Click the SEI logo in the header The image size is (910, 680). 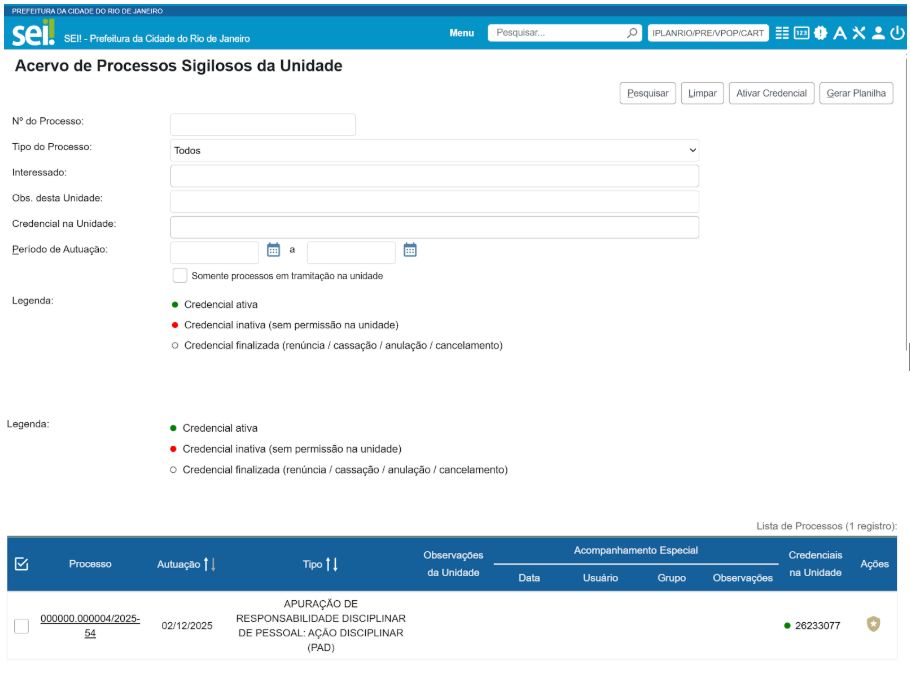pyautogui.click(x=33, y=33)
